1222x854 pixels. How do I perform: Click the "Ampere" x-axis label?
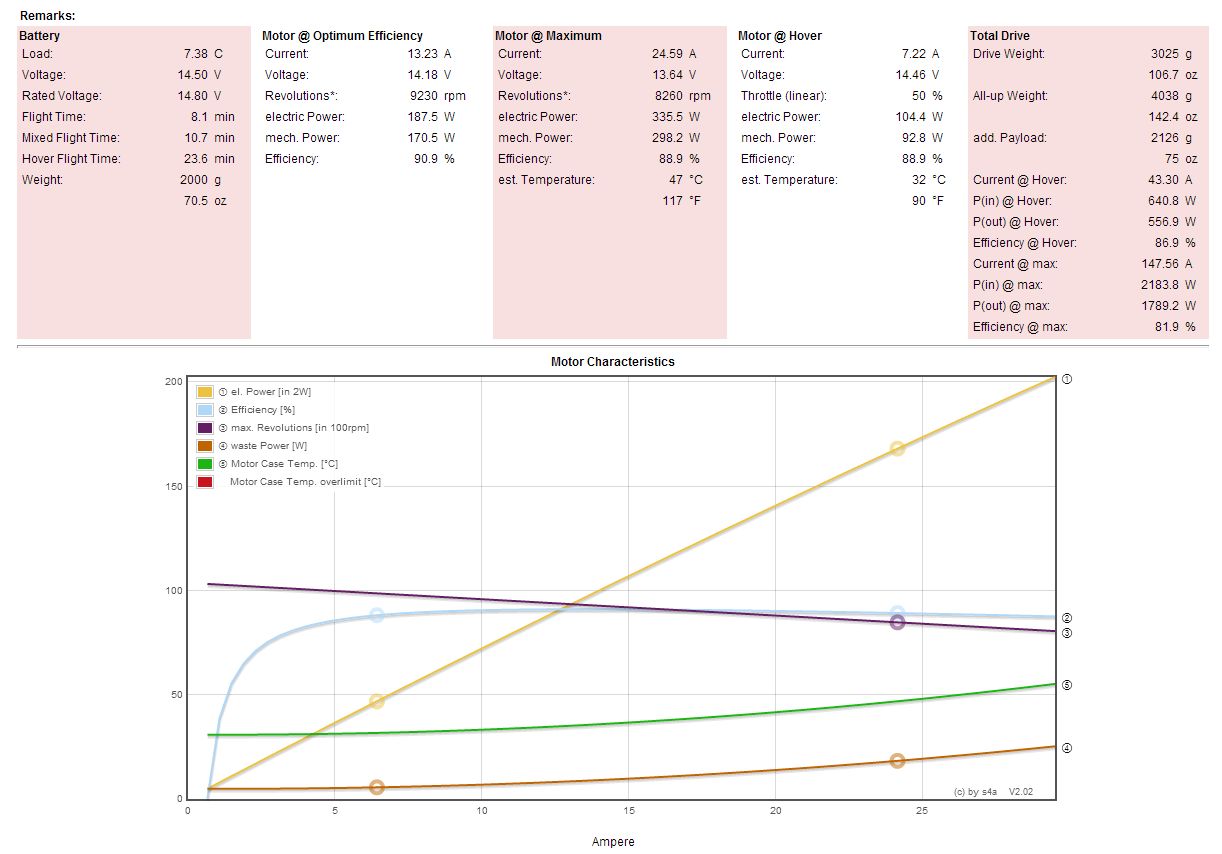click(612, 842)
